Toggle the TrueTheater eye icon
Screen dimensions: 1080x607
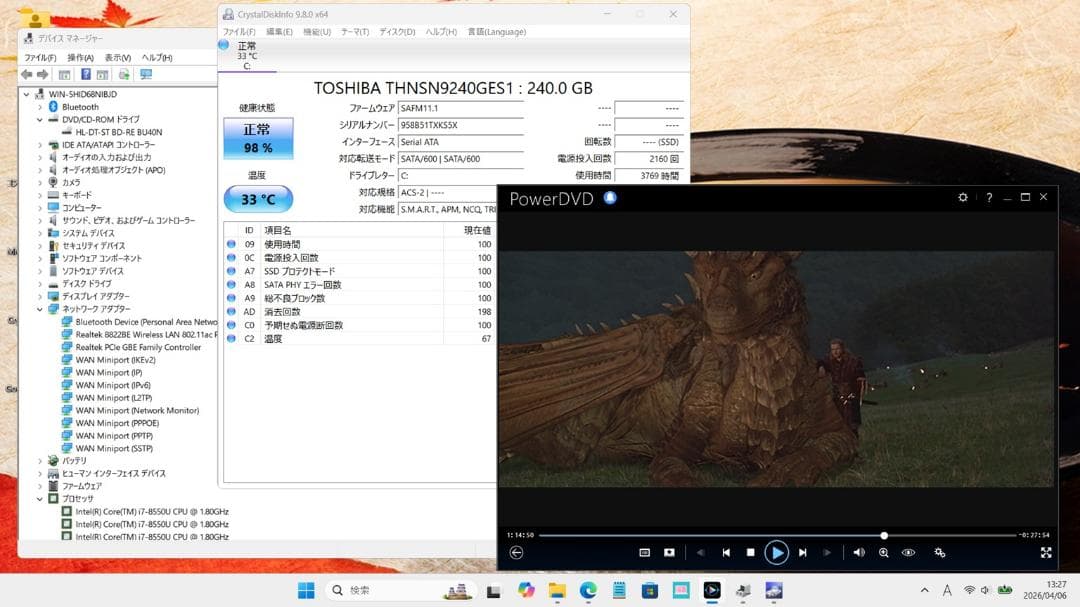(x=908, y=553)
